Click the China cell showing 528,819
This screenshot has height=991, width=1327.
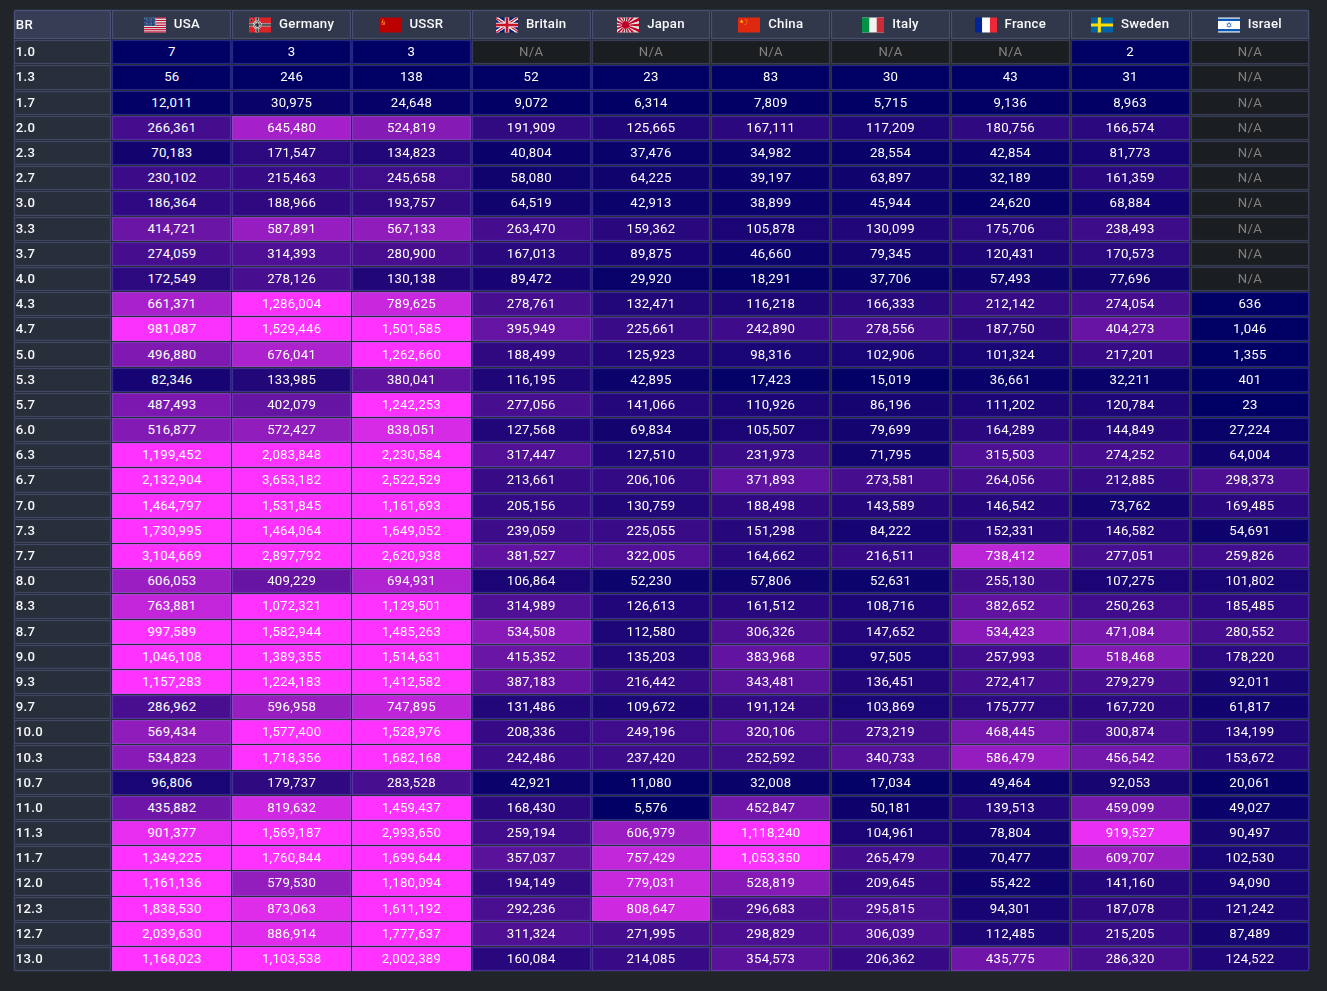(771, 883)
